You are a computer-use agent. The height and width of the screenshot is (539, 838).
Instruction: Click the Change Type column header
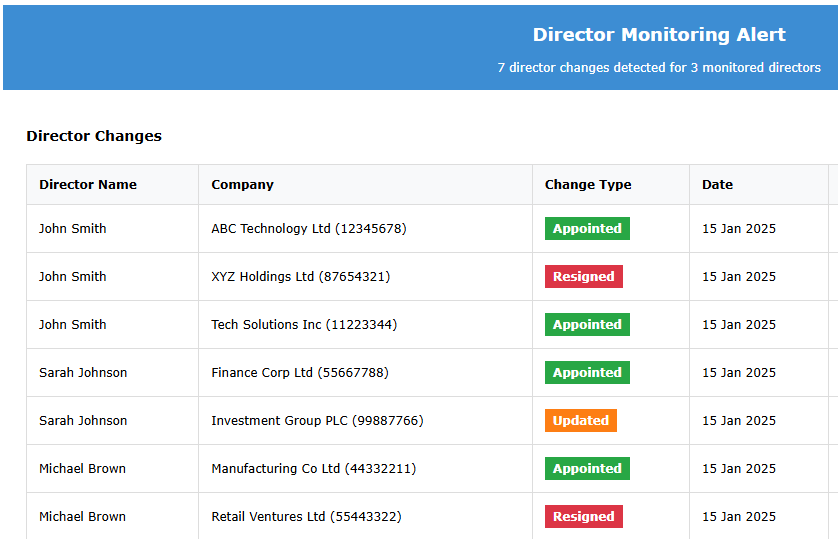(588, 185)
